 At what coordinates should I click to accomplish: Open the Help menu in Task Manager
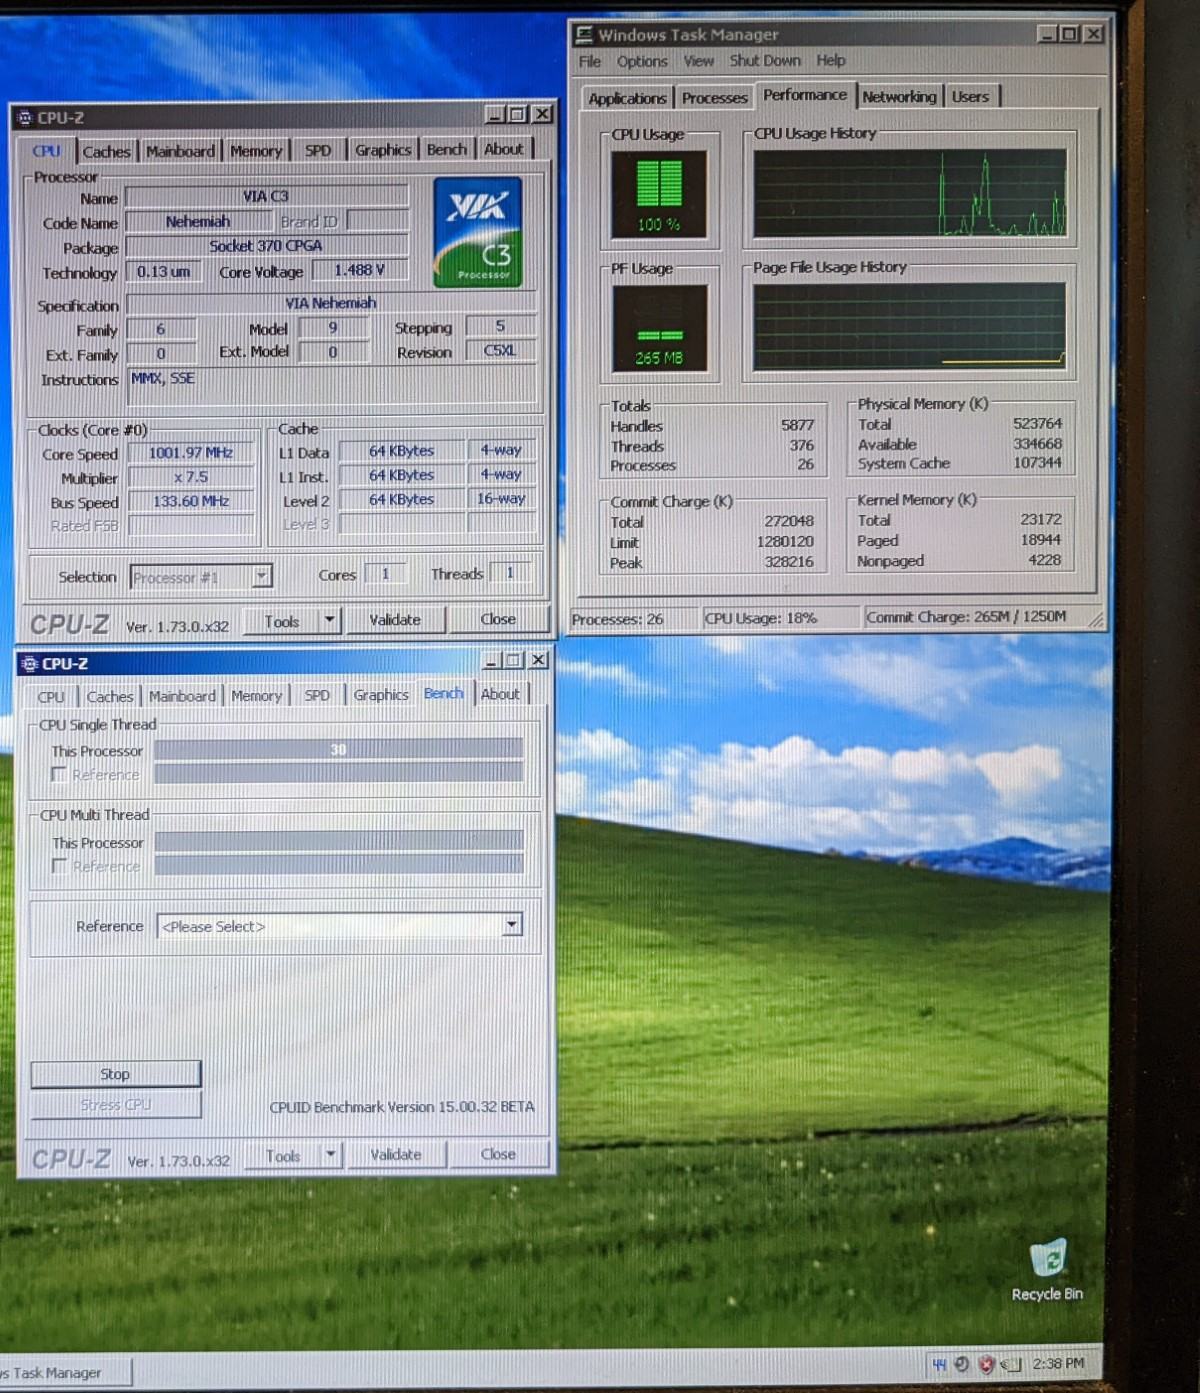tap(831, 61)
